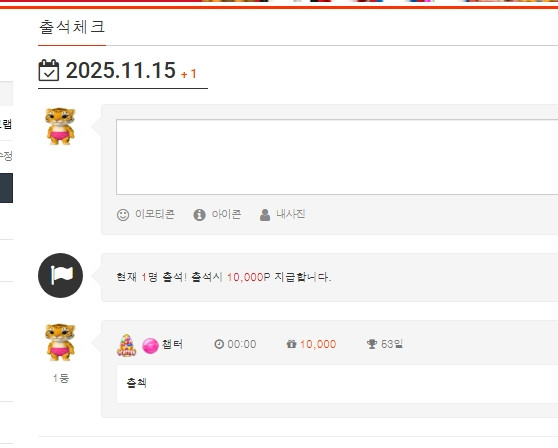Click the 출첵 comment text
Viewport: 558px width, 448px height.
[136, 383]
